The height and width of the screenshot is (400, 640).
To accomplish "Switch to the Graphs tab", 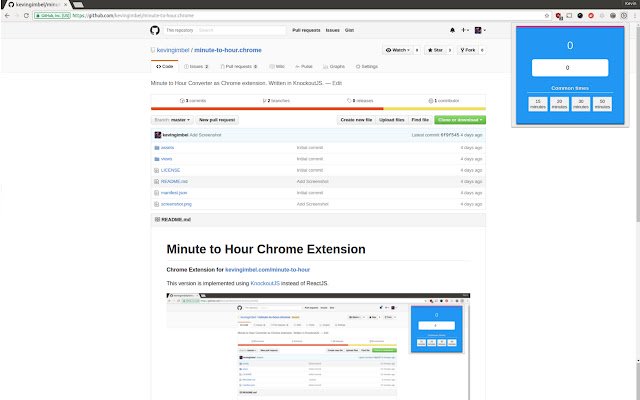I will [x=334, y=67].
